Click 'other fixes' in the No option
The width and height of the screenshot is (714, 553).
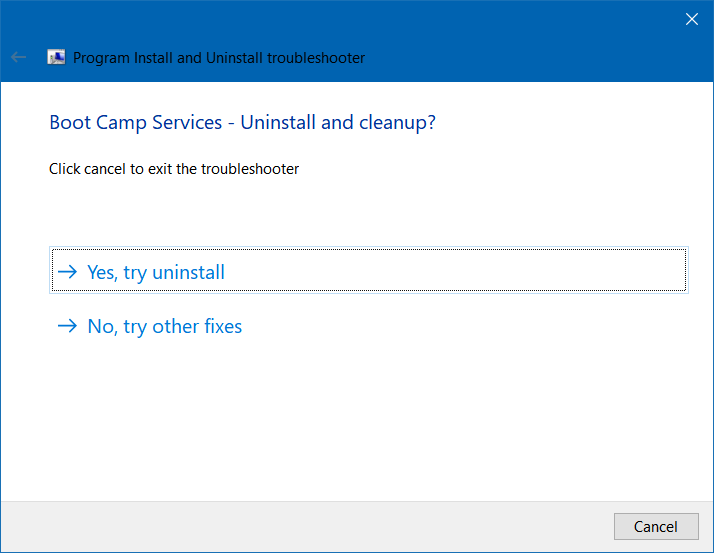[x=197, y=326]
